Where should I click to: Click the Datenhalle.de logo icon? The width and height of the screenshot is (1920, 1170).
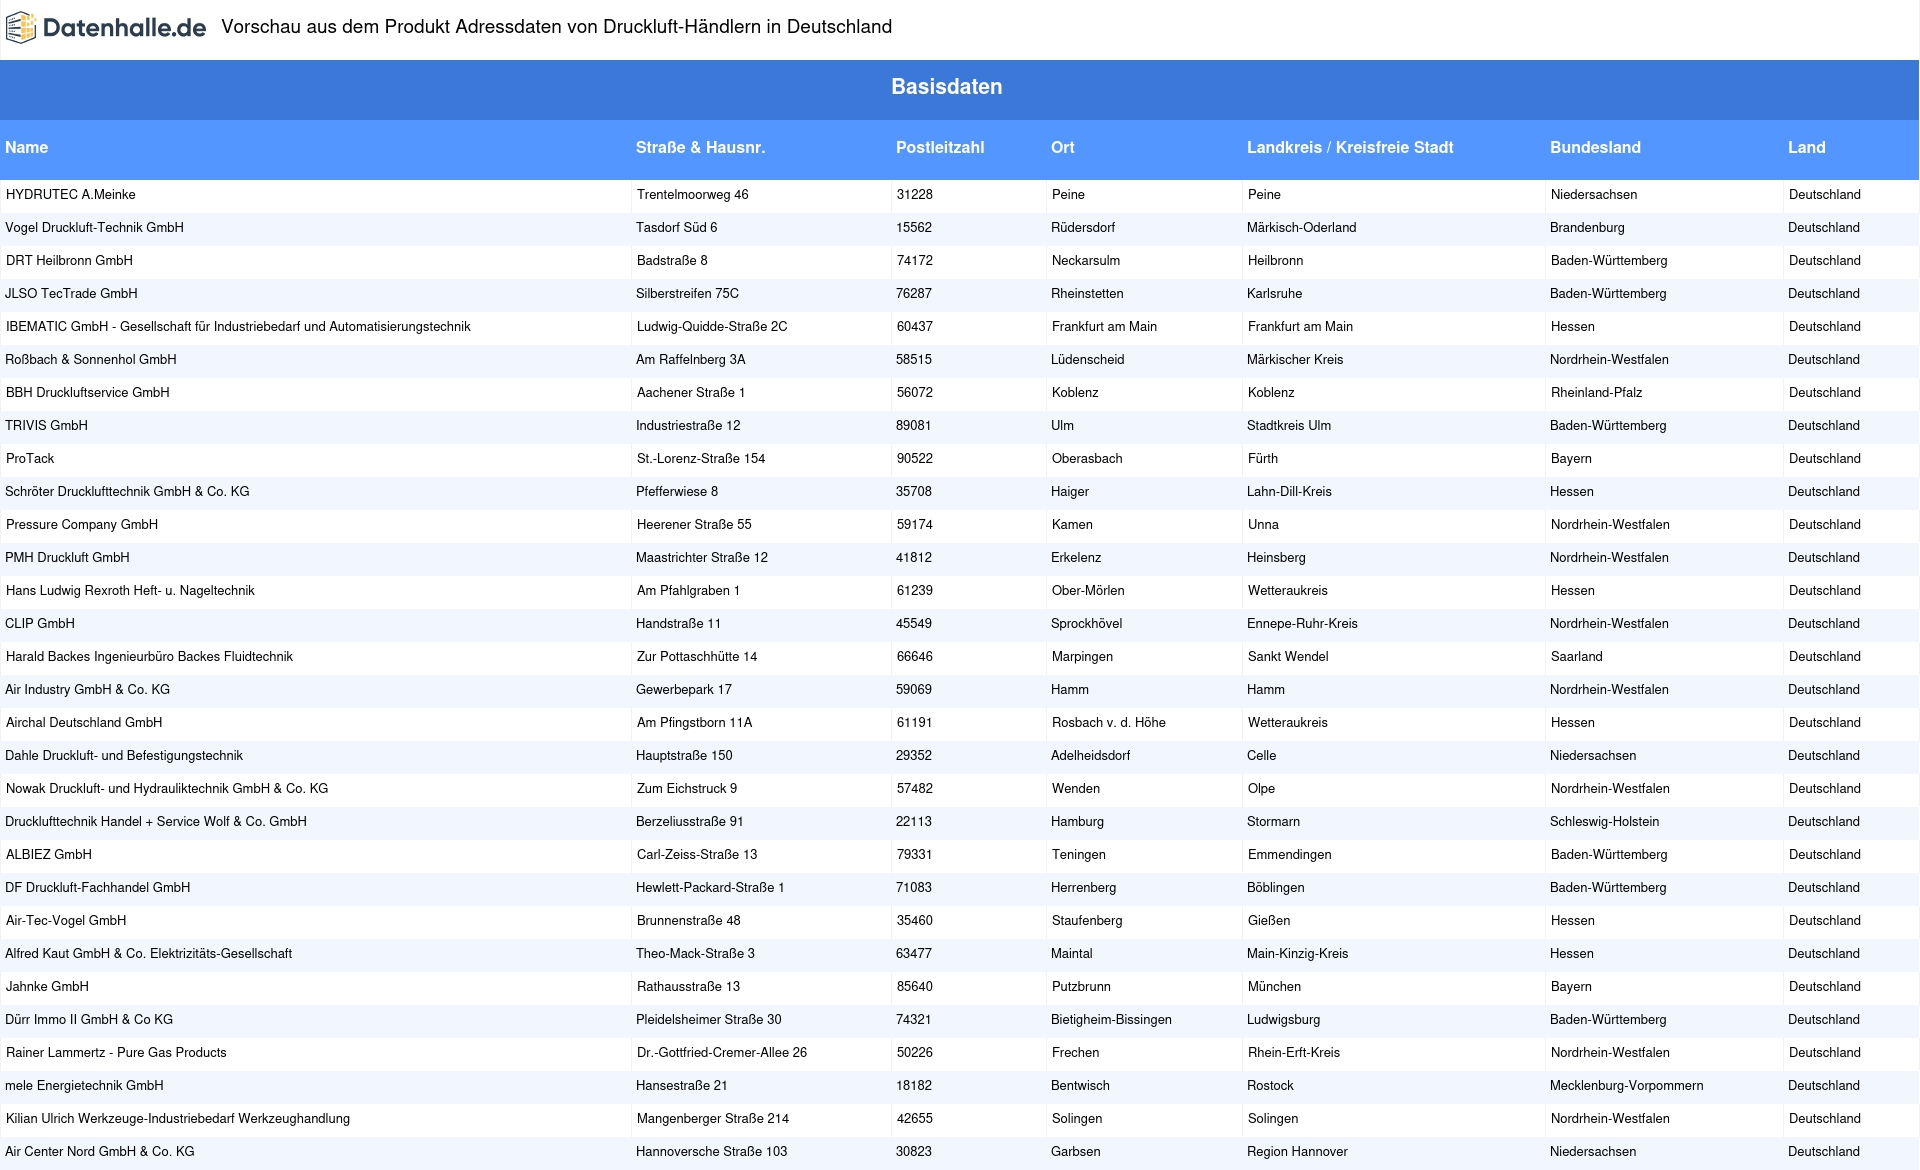[21, 28]
